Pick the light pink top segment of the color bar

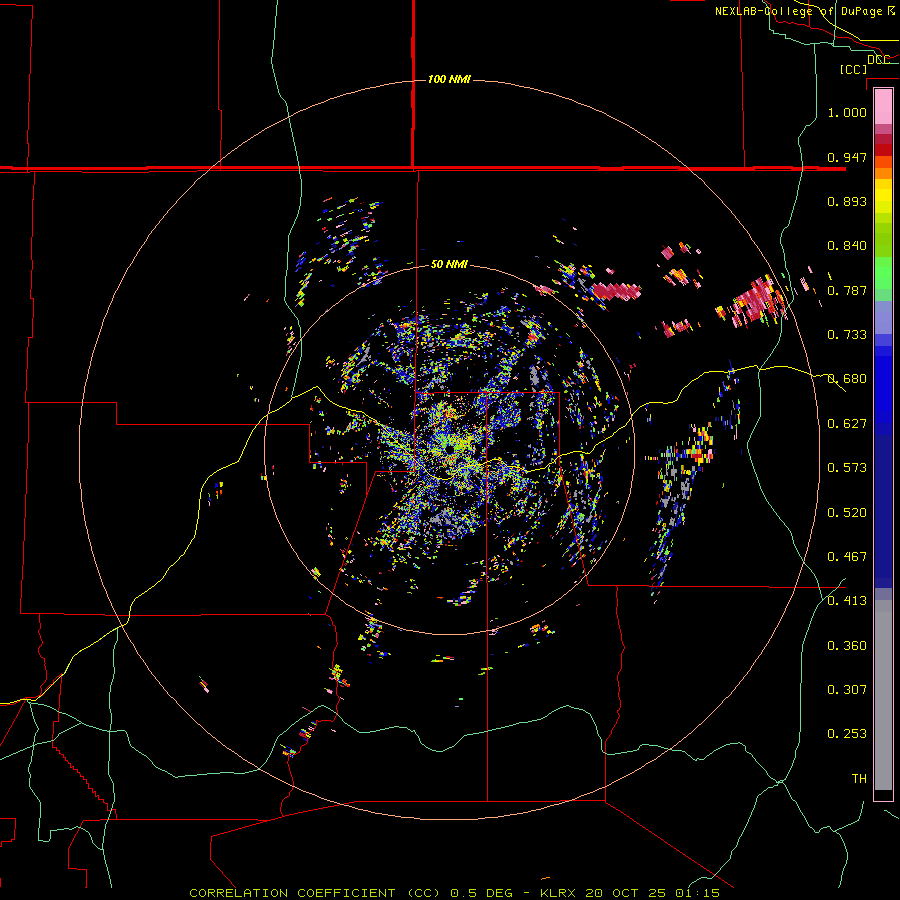click(x=883, y=106)
